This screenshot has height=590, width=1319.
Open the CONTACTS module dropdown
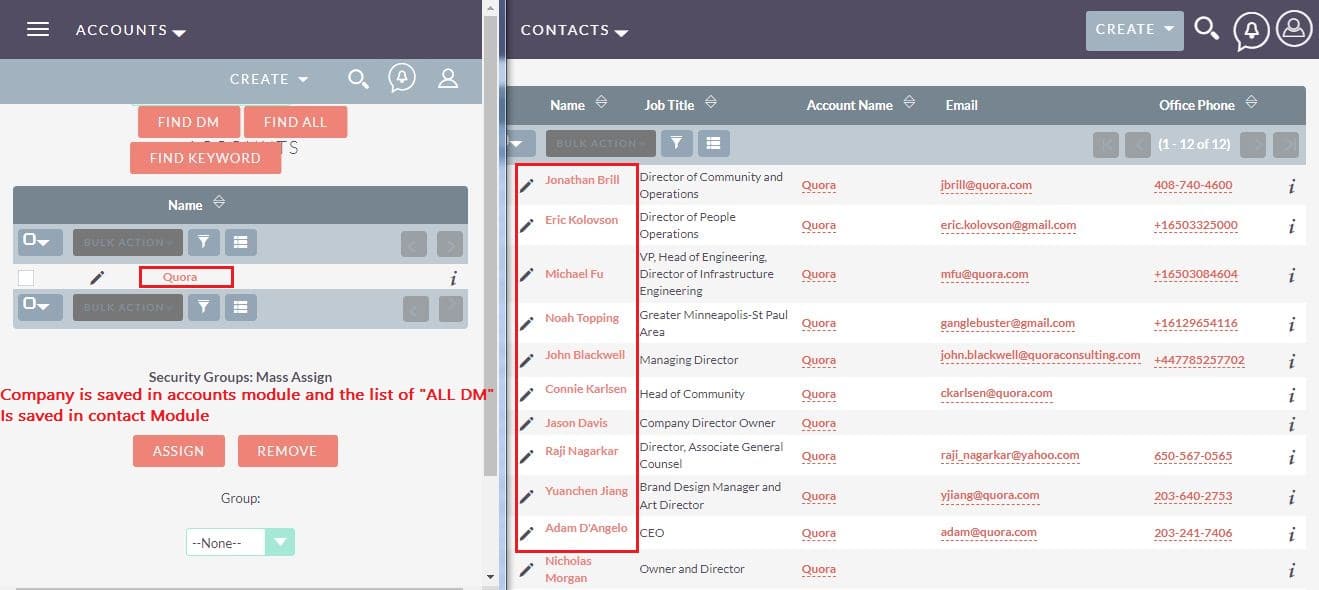574,31
